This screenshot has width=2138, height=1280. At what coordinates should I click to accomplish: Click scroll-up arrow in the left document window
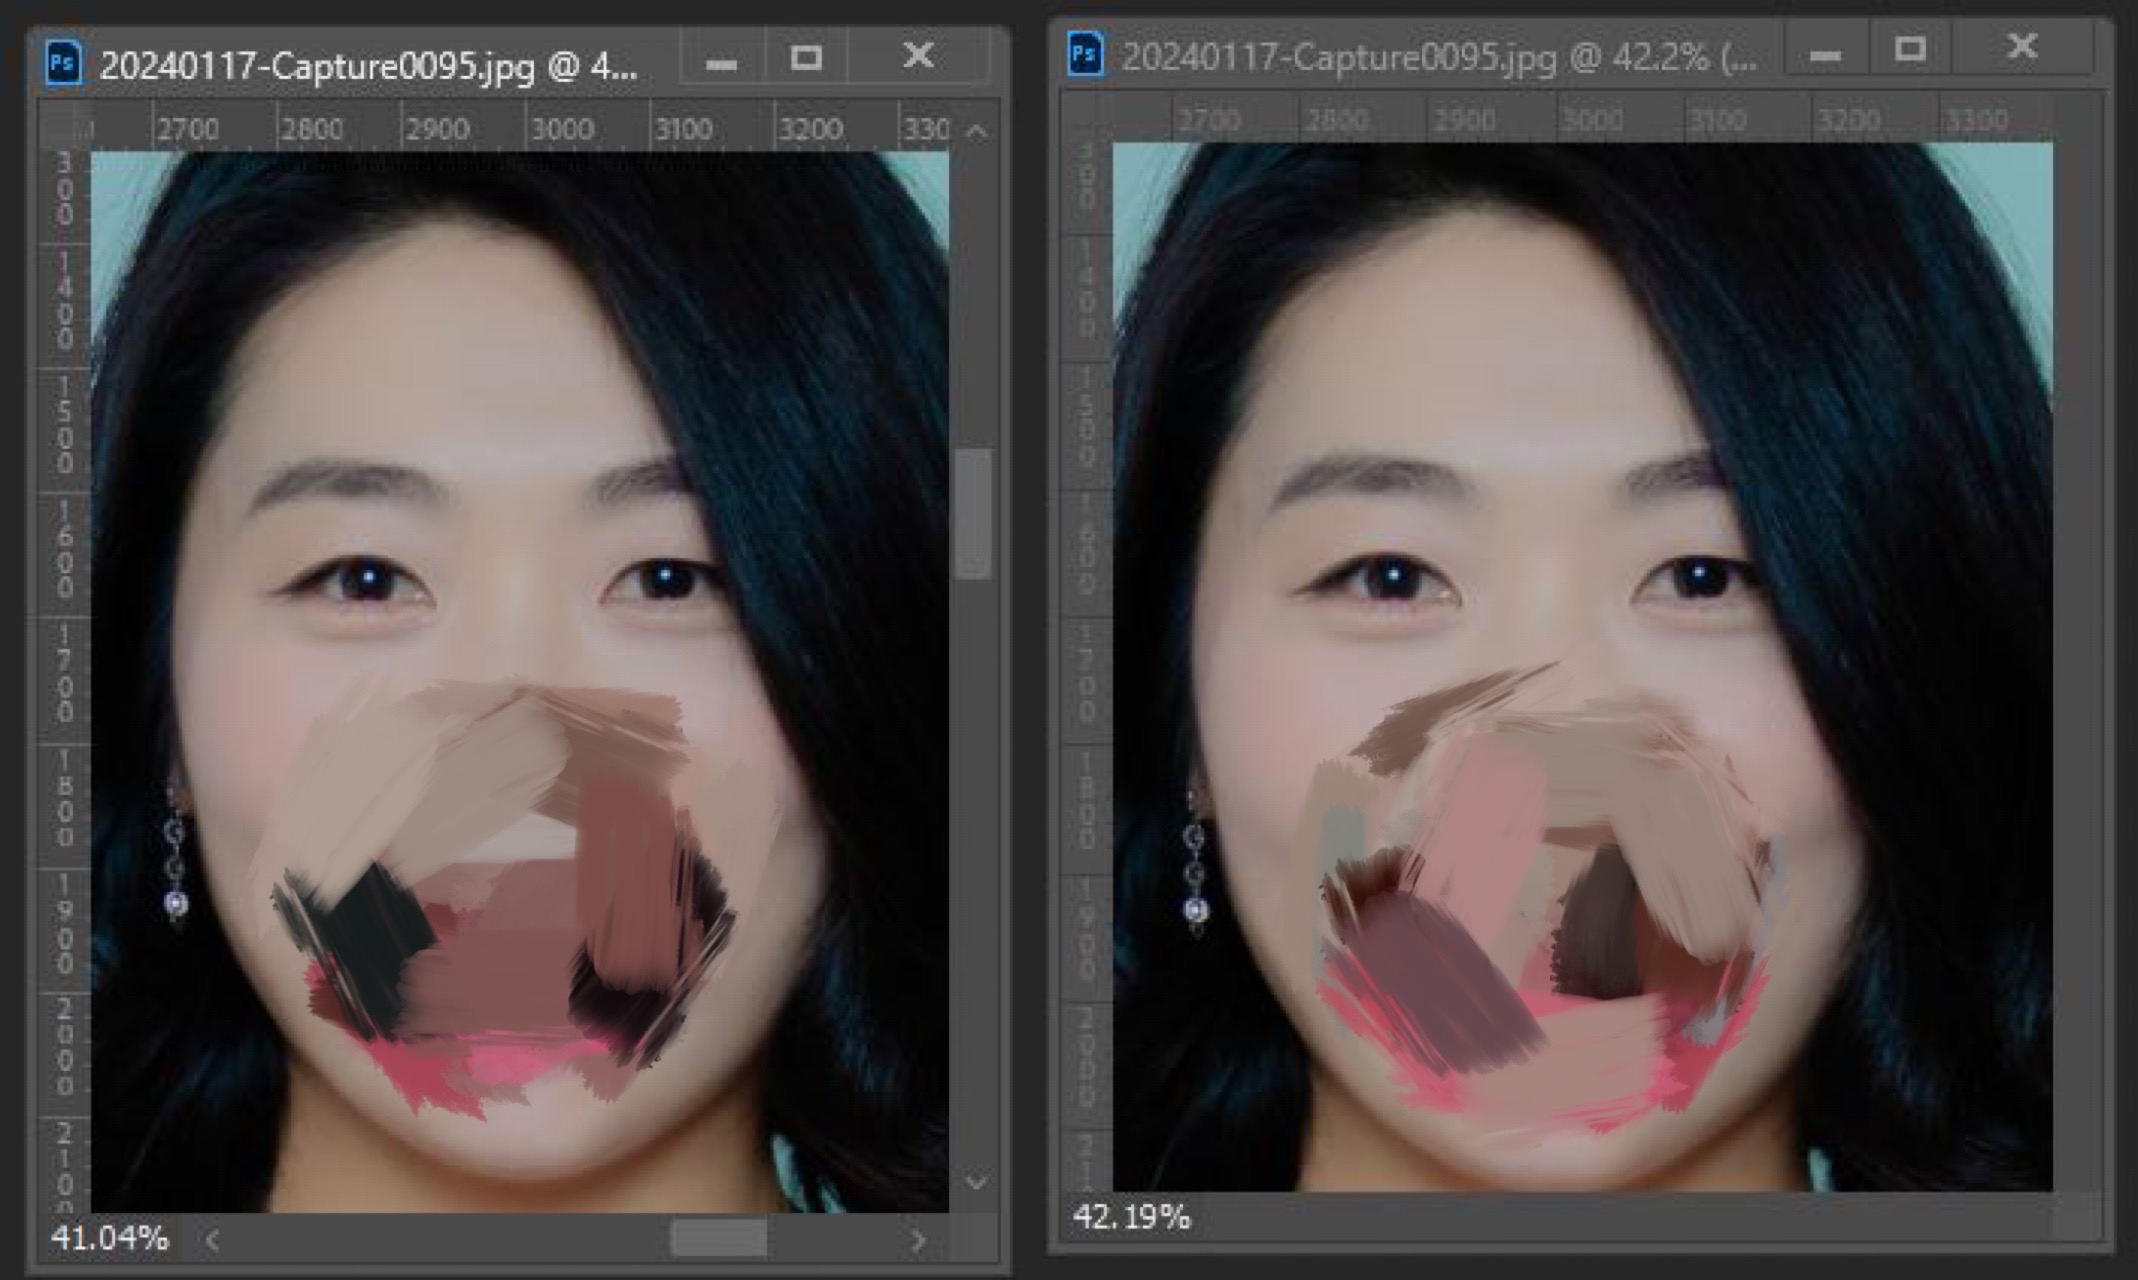(977, 131)
